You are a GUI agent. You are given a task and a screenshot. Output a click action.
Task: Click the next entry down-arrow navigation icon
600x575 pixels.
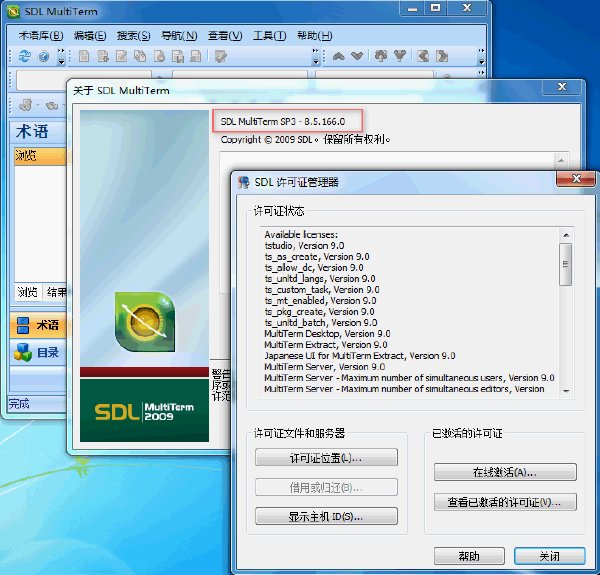(x=357, y=56)
